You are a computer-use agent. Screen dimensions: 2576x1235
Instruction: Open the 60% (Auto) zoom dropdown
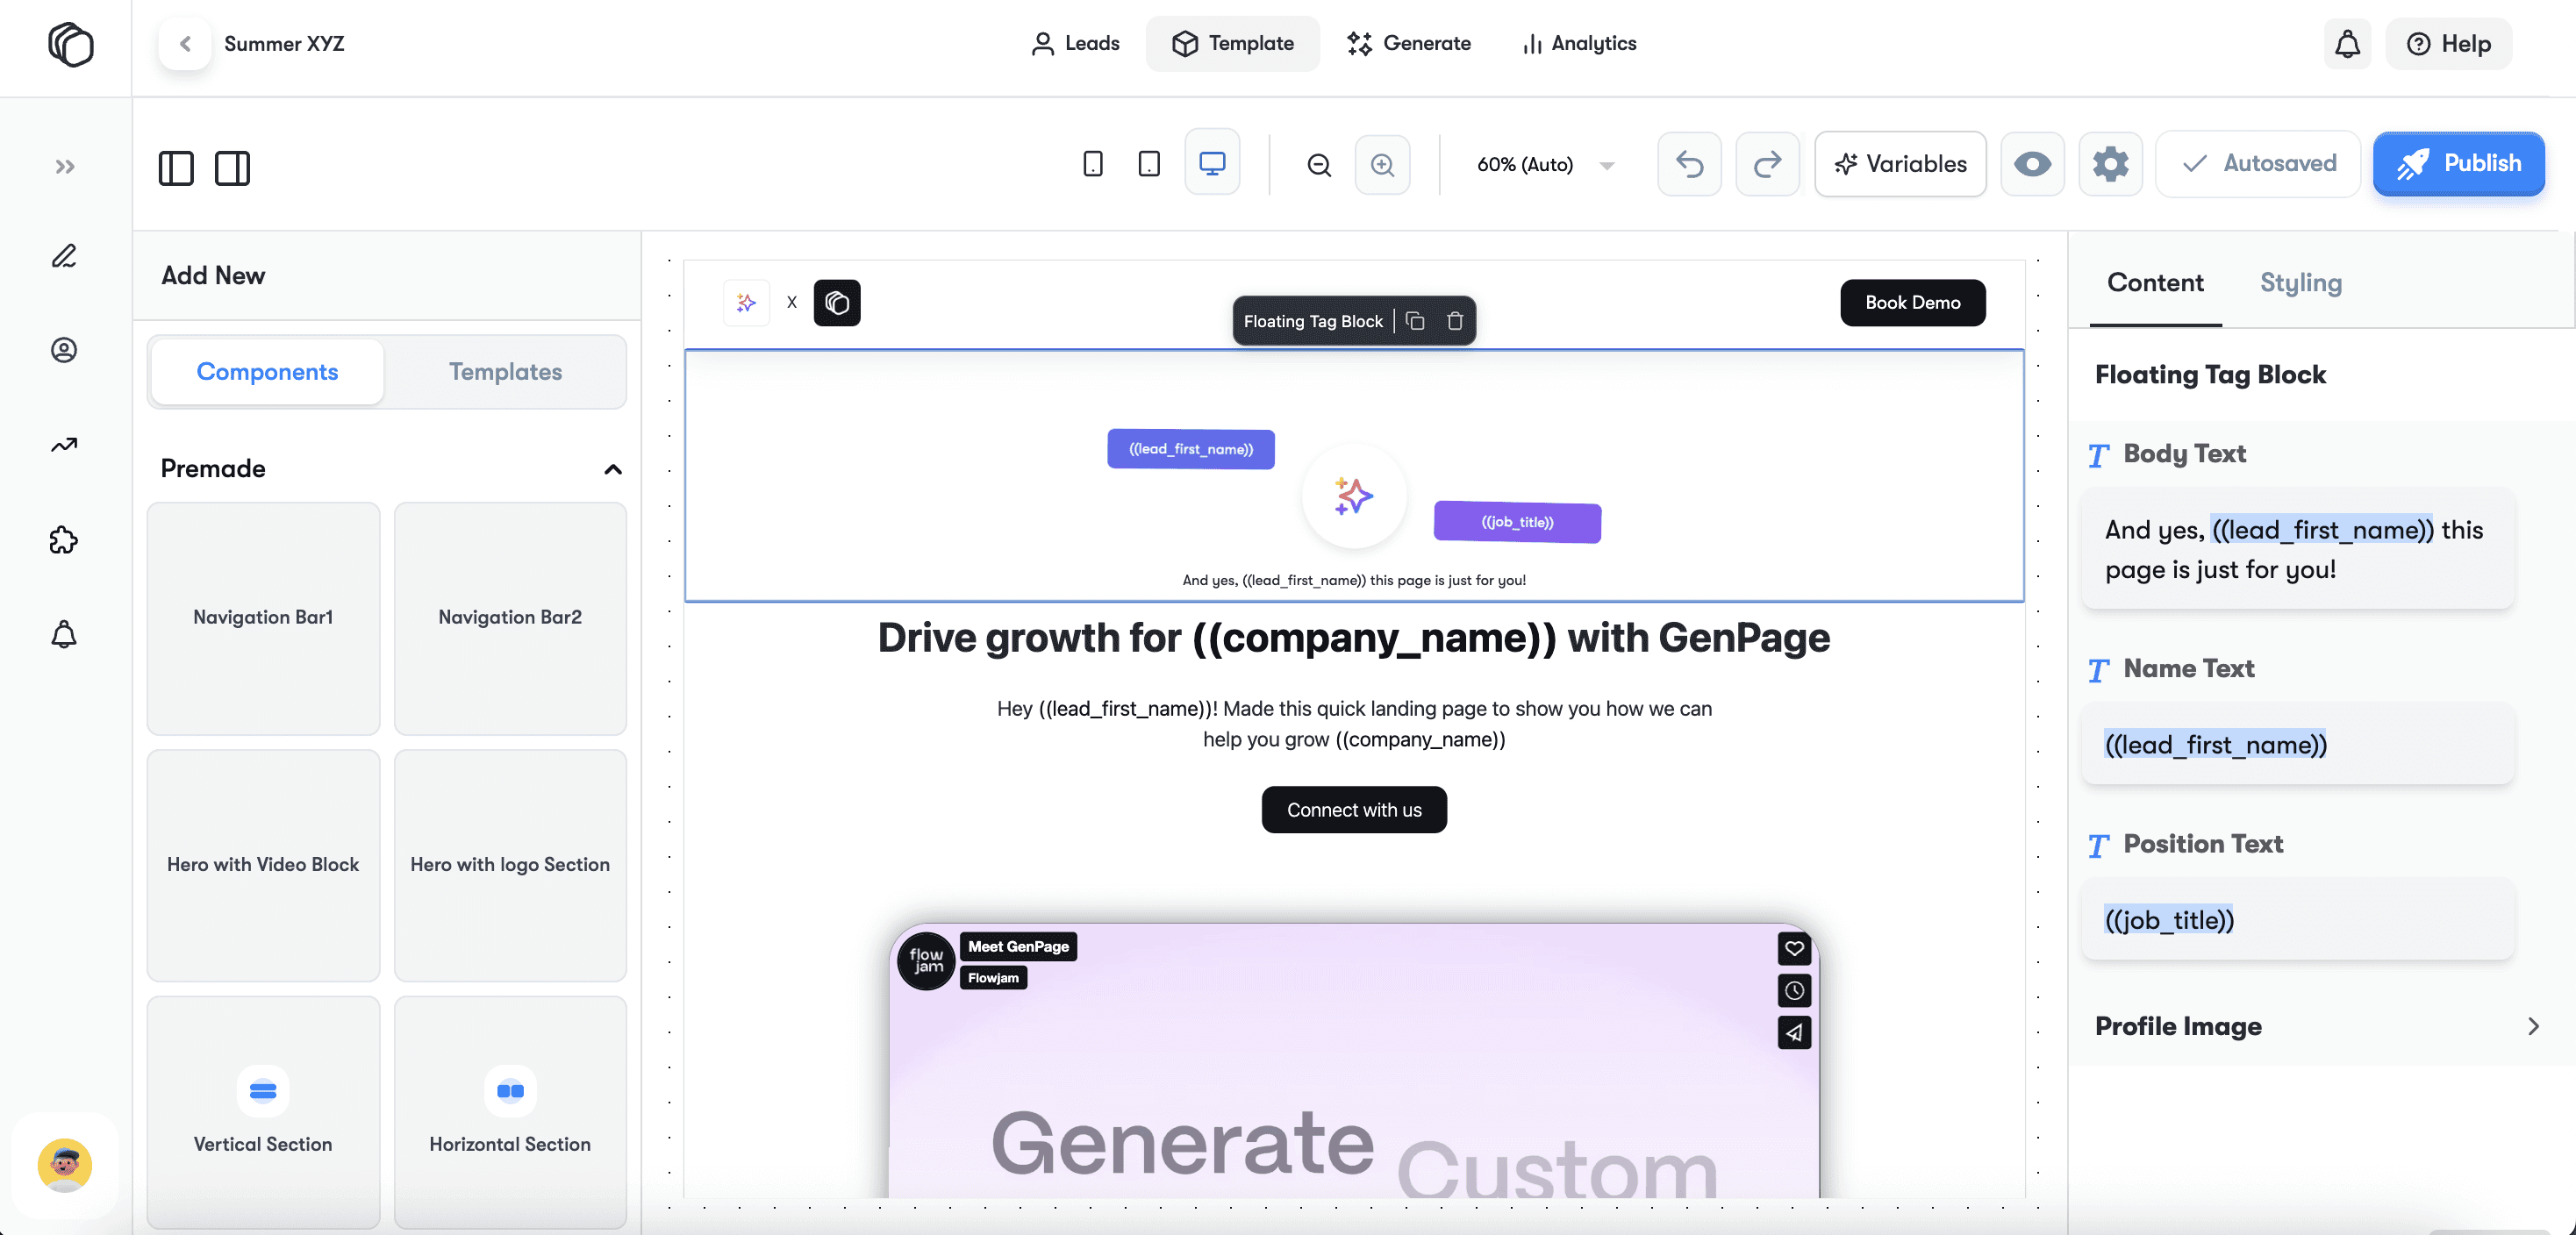tap(1545, 165)
